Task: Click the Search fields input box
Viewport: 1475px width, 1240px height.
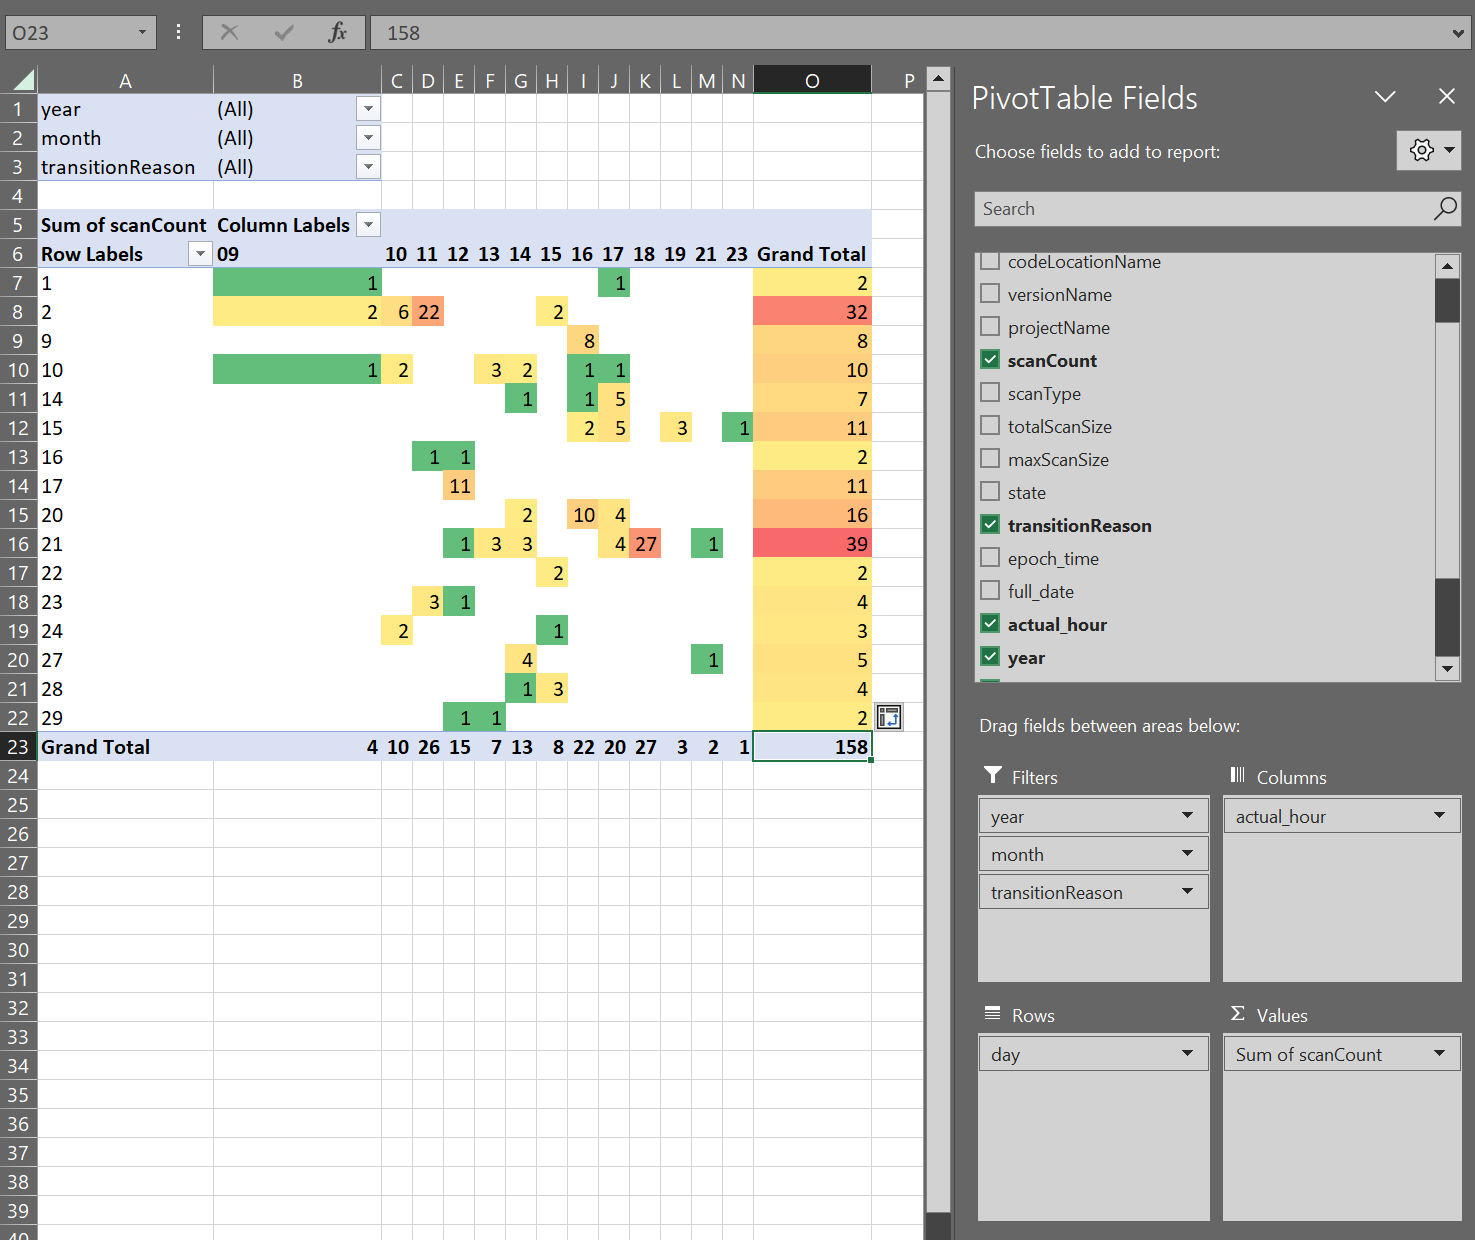Action: tap(1200, 209)
